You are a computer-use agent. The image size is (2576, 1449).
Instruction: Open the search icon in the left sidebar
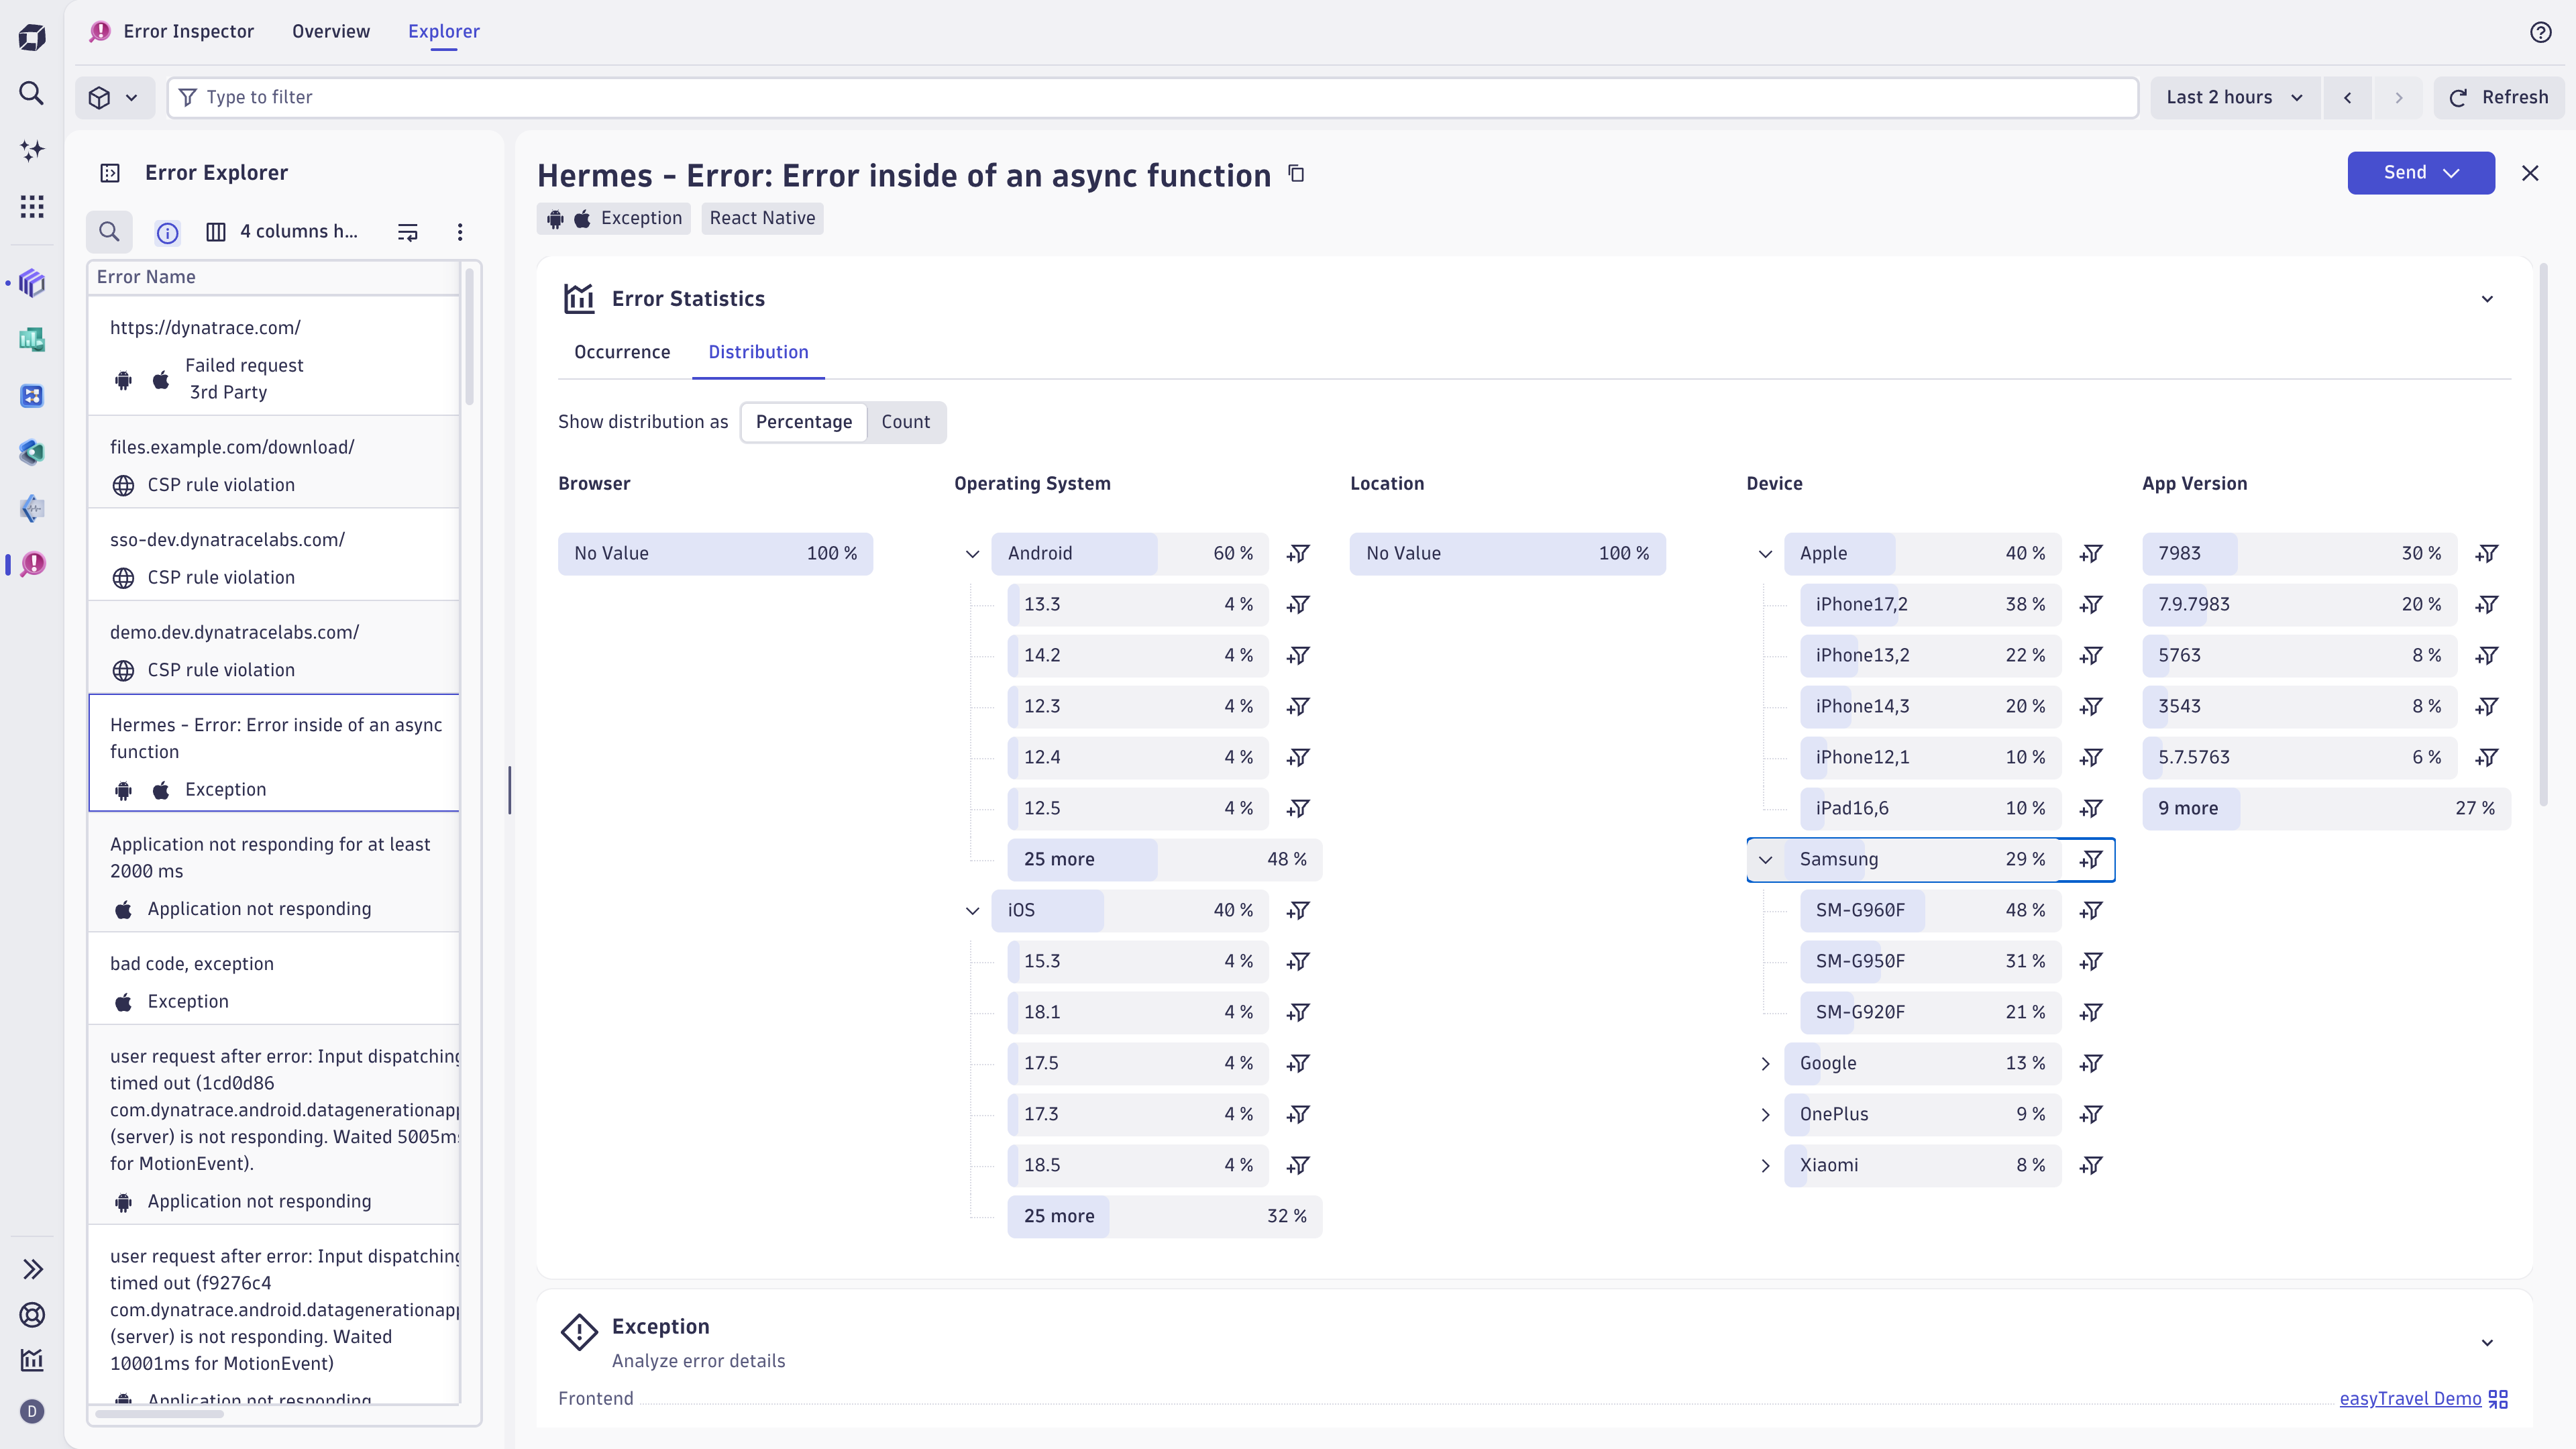(x=32, y=93)
